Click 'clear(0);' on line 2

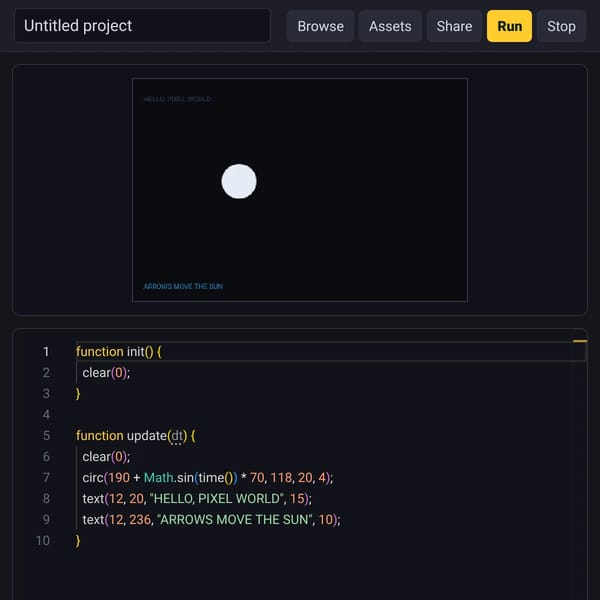click(106, 373)
